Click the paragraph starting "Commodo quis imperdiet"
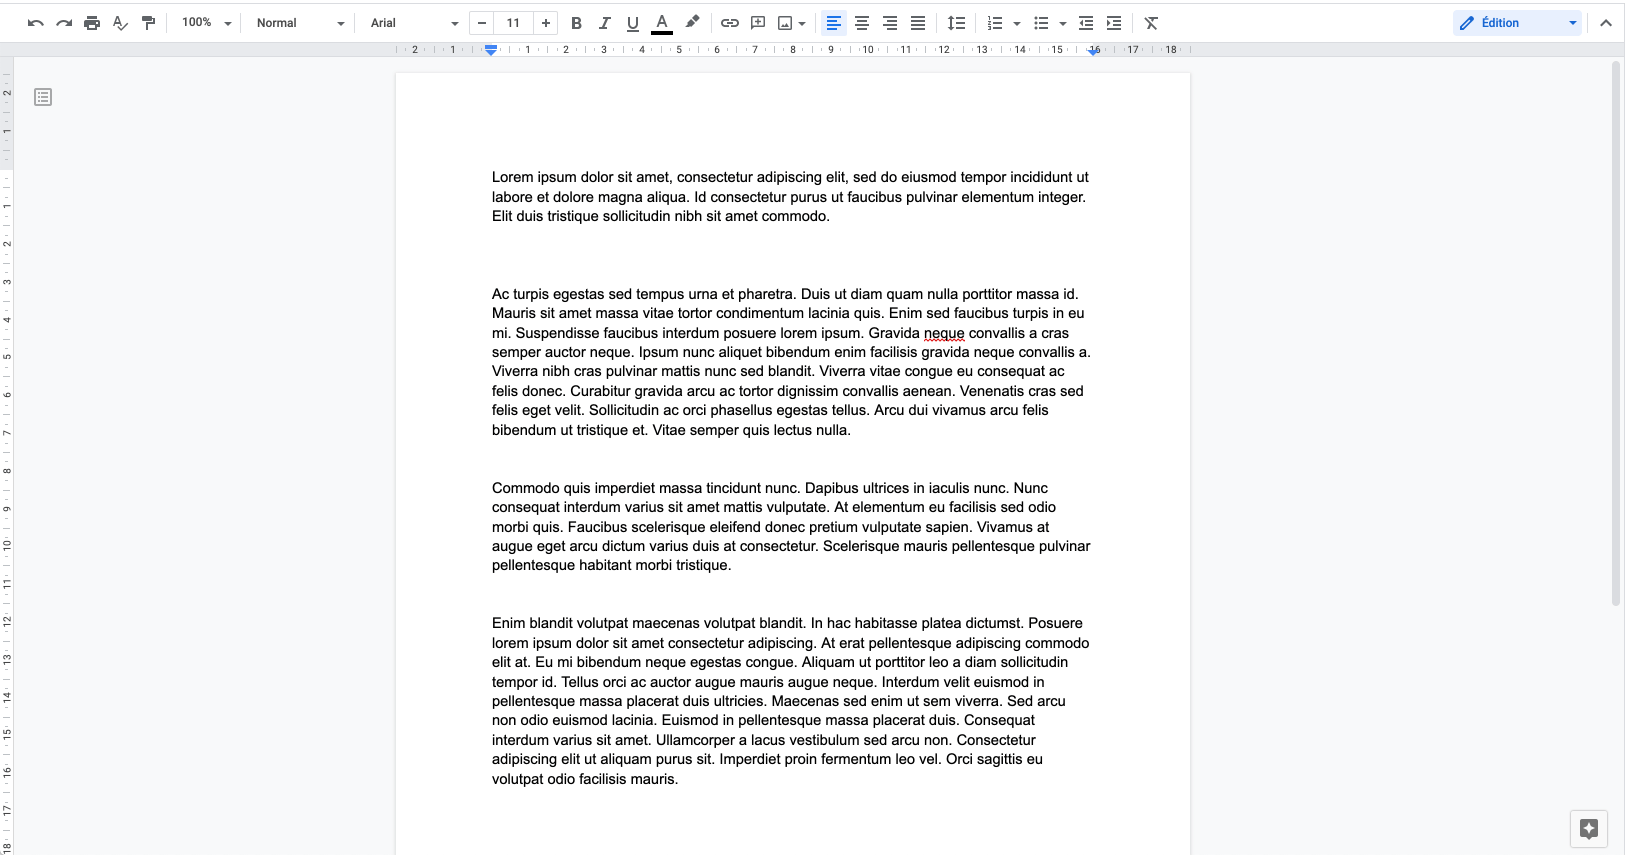This screenshot has height=861, width=1625. tap(791, 527)
